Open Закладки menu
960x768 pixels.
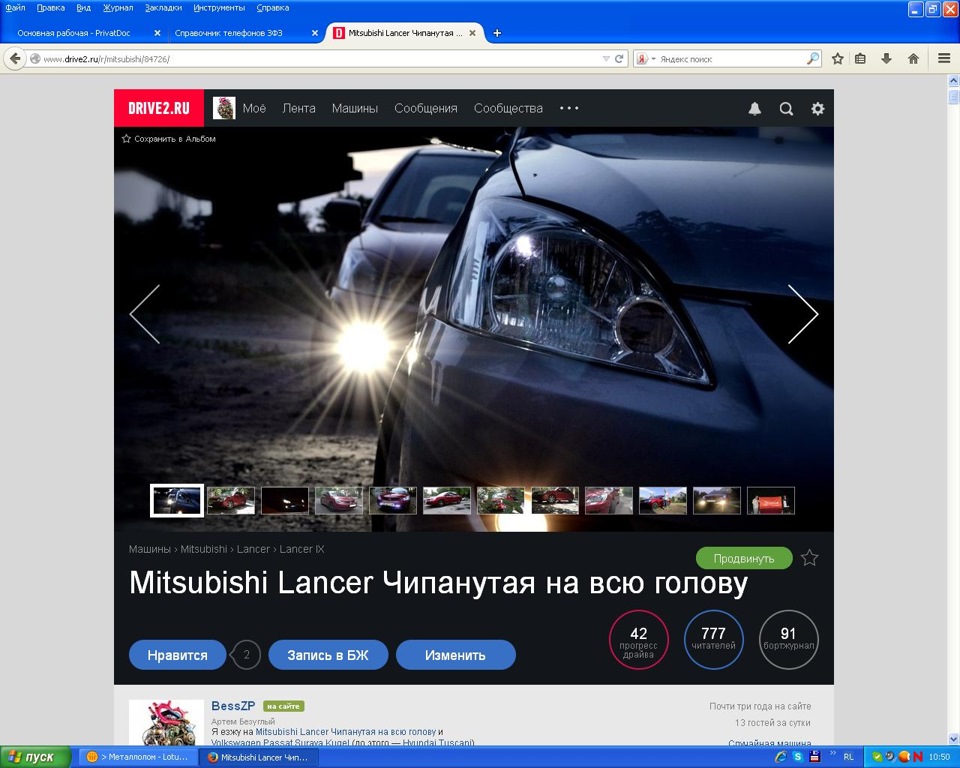click(x=163, y=8)
